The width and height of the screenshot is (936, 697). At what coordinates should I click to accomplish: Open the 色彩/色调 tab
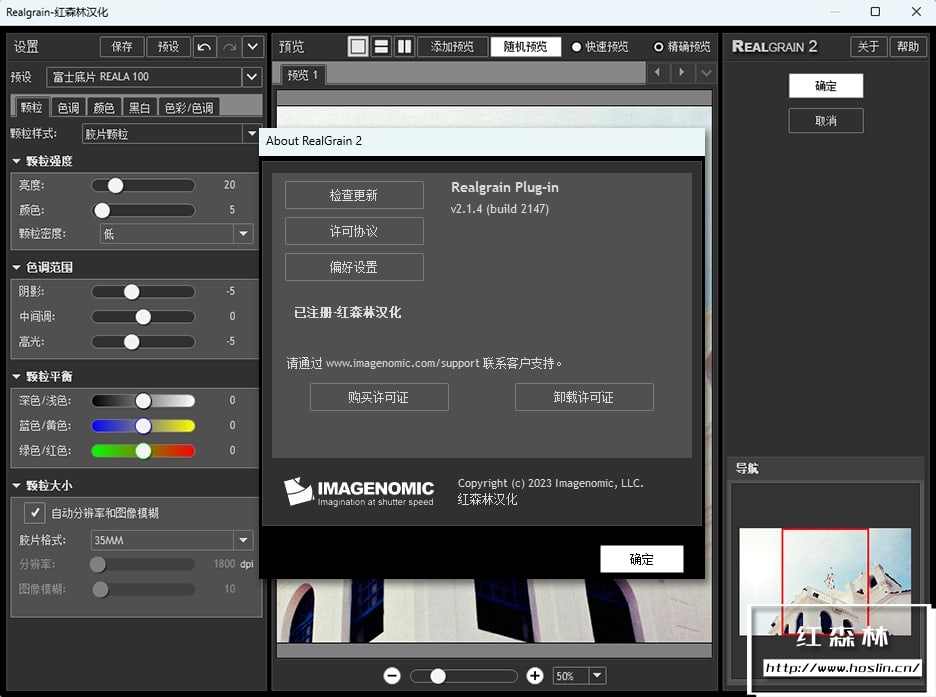[x=188, y=107]
